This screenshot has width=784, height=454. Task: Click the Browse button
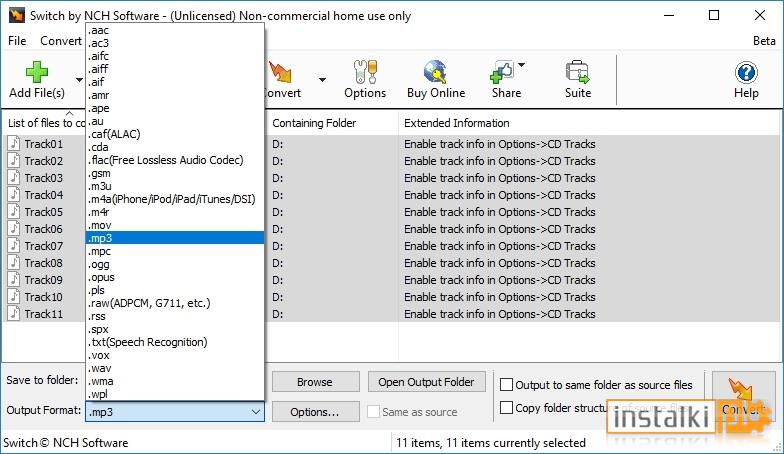(x=315, y=382)
